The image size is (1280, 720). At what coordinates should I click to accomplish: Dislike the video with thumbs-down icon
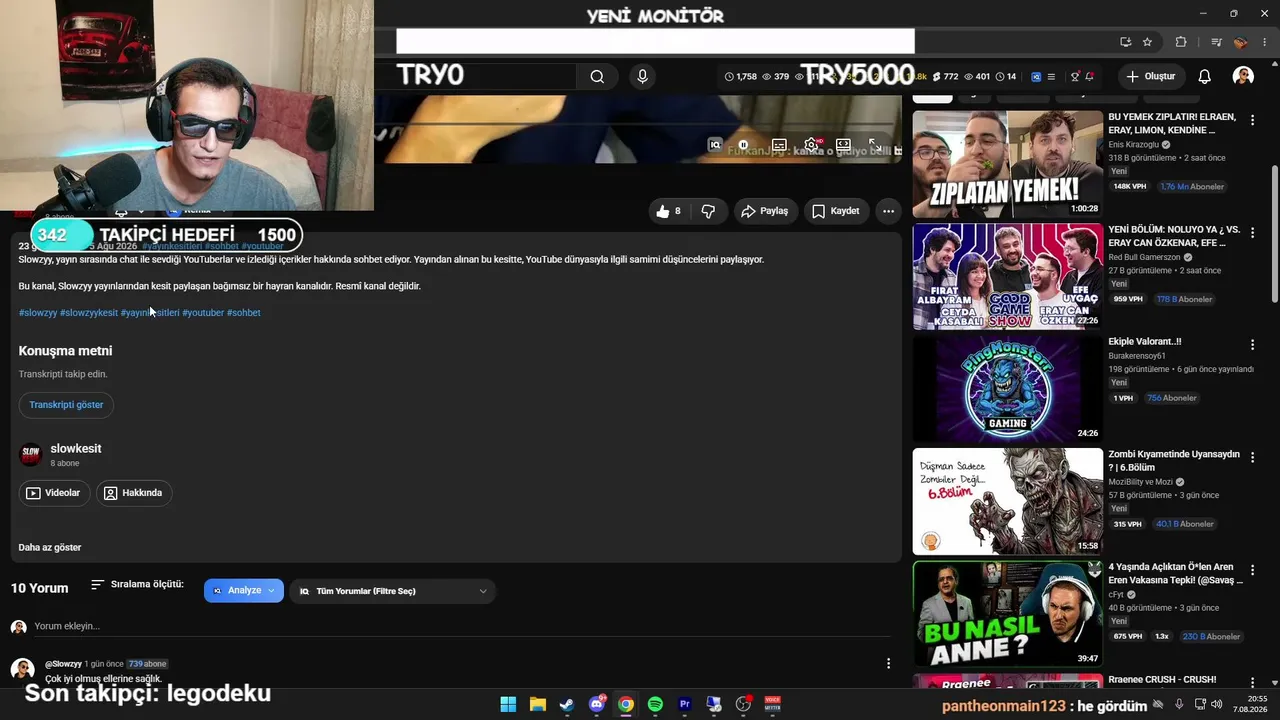point(708,211)
